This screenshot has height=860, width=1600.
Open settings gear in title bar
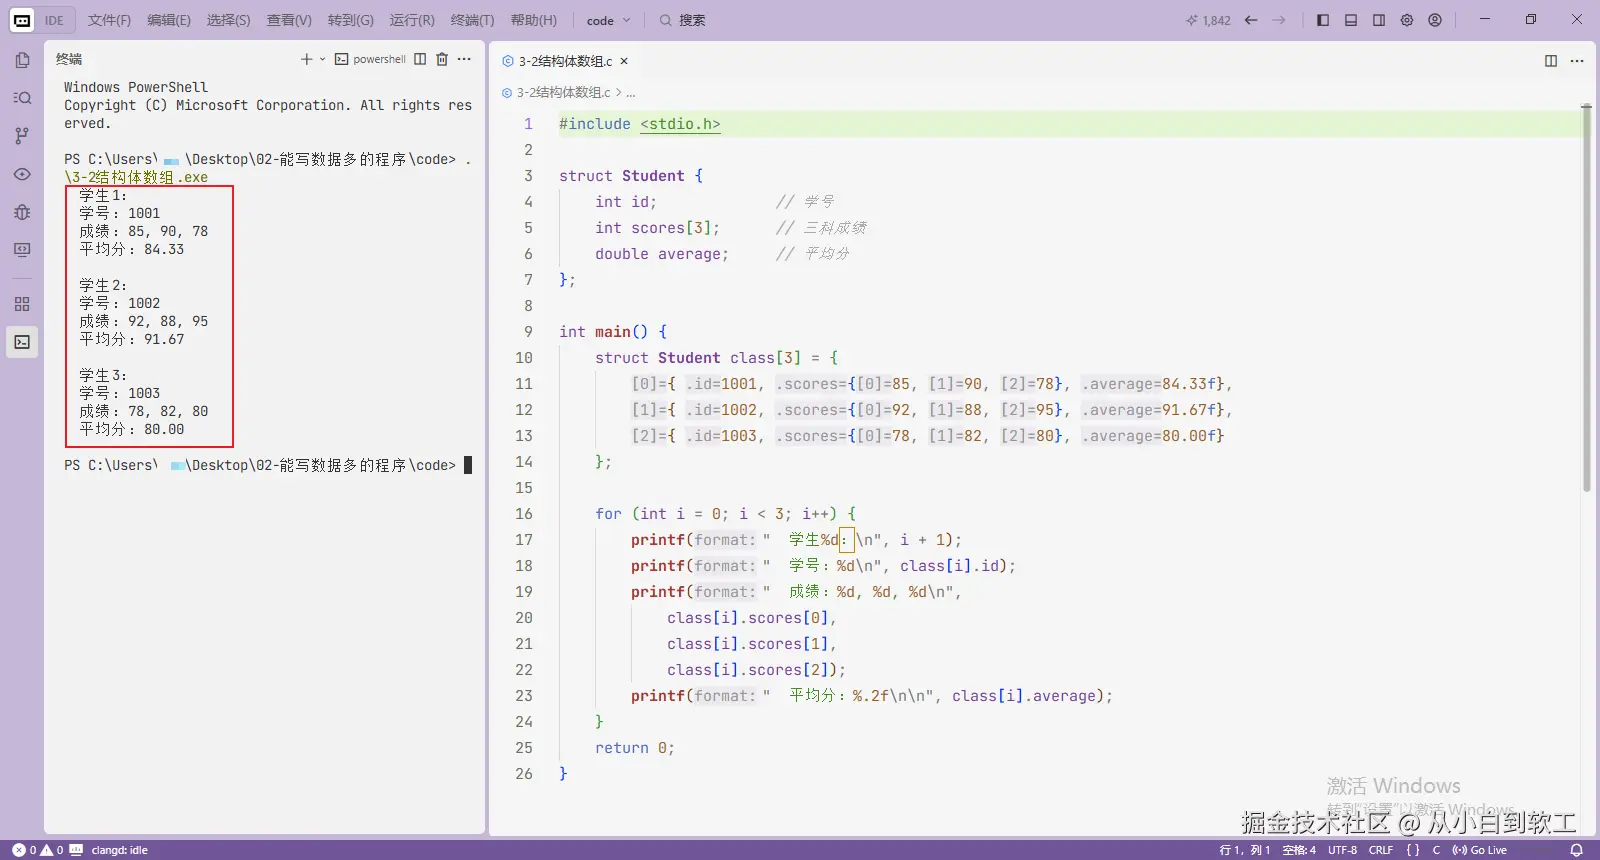point(1407,20)
